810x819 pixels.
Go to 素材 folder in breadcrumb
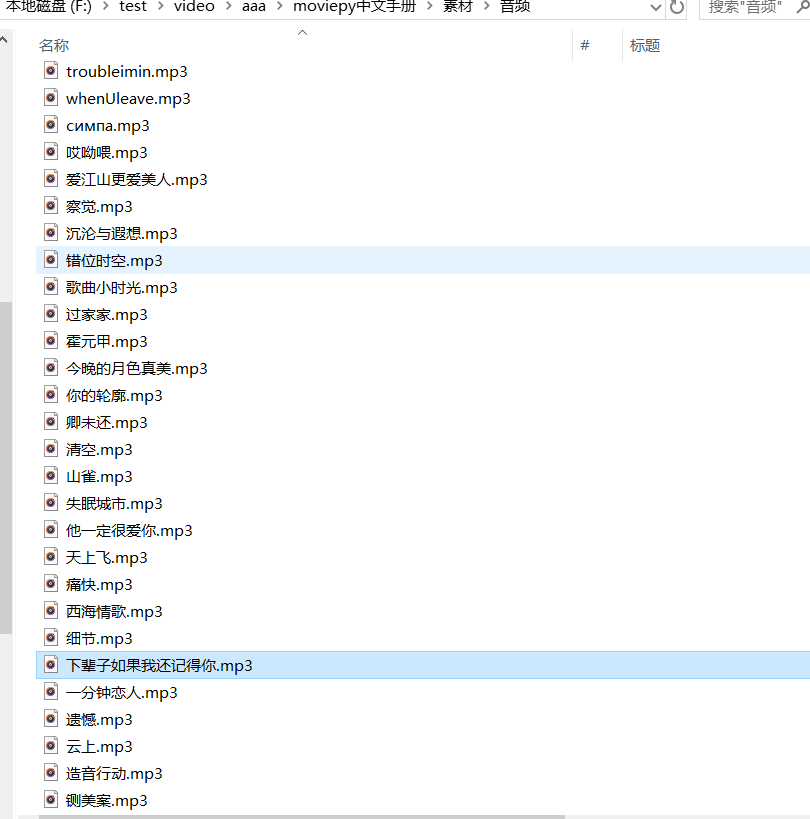pyautogui.click(x=458, y=6)
